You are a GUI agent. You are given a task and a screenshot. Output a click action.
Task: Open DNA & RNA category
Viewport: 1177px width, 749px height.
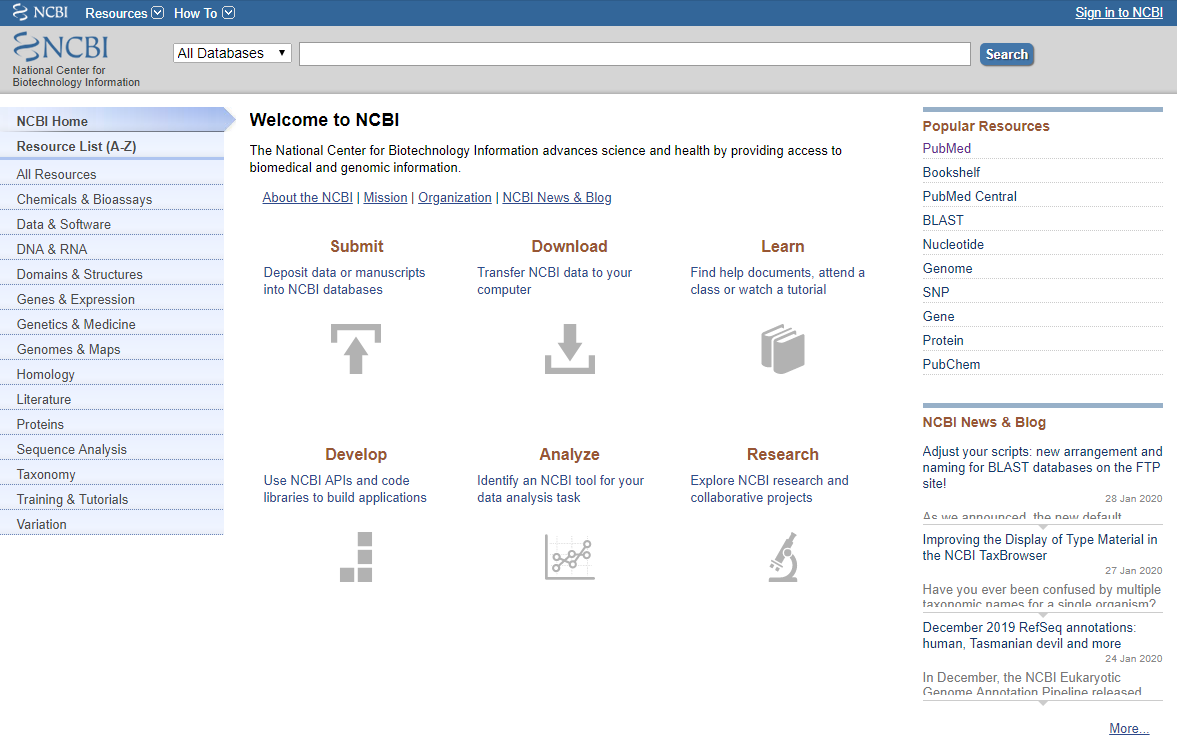coord(112,249)
